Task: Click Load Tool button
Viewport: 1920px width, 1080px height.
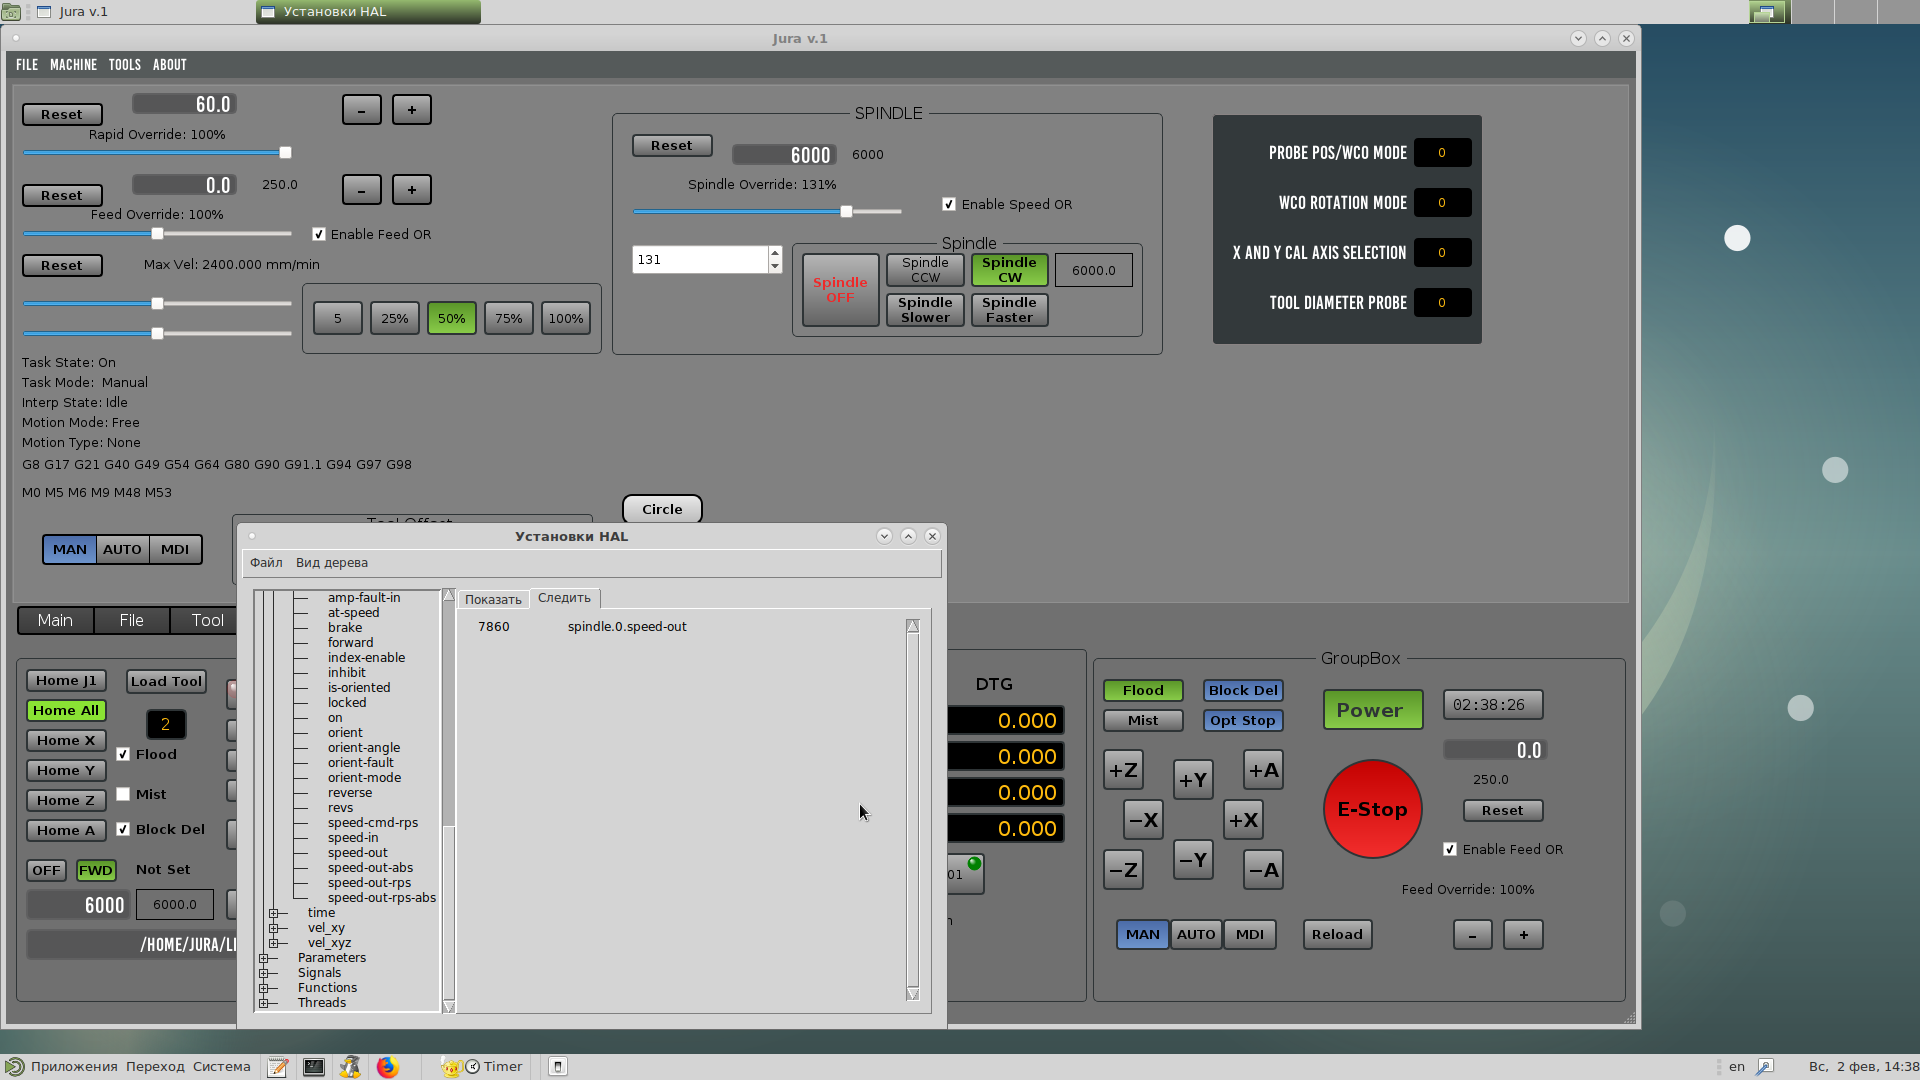Action: [166, 681]
